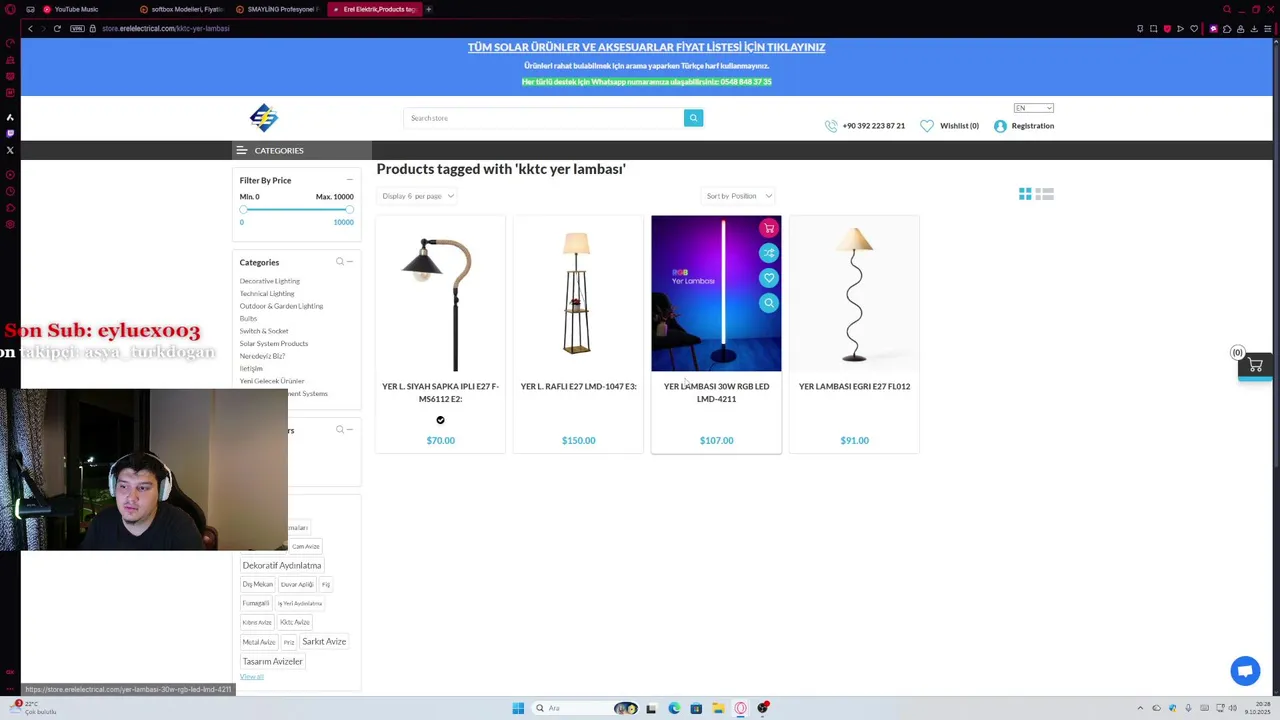The width and height of the screenshot is (1280, 720).
Task: Open the shelf floor lamp LMD-1047 thumbnail
Action: pyautogui.click(x=578, y=295)
